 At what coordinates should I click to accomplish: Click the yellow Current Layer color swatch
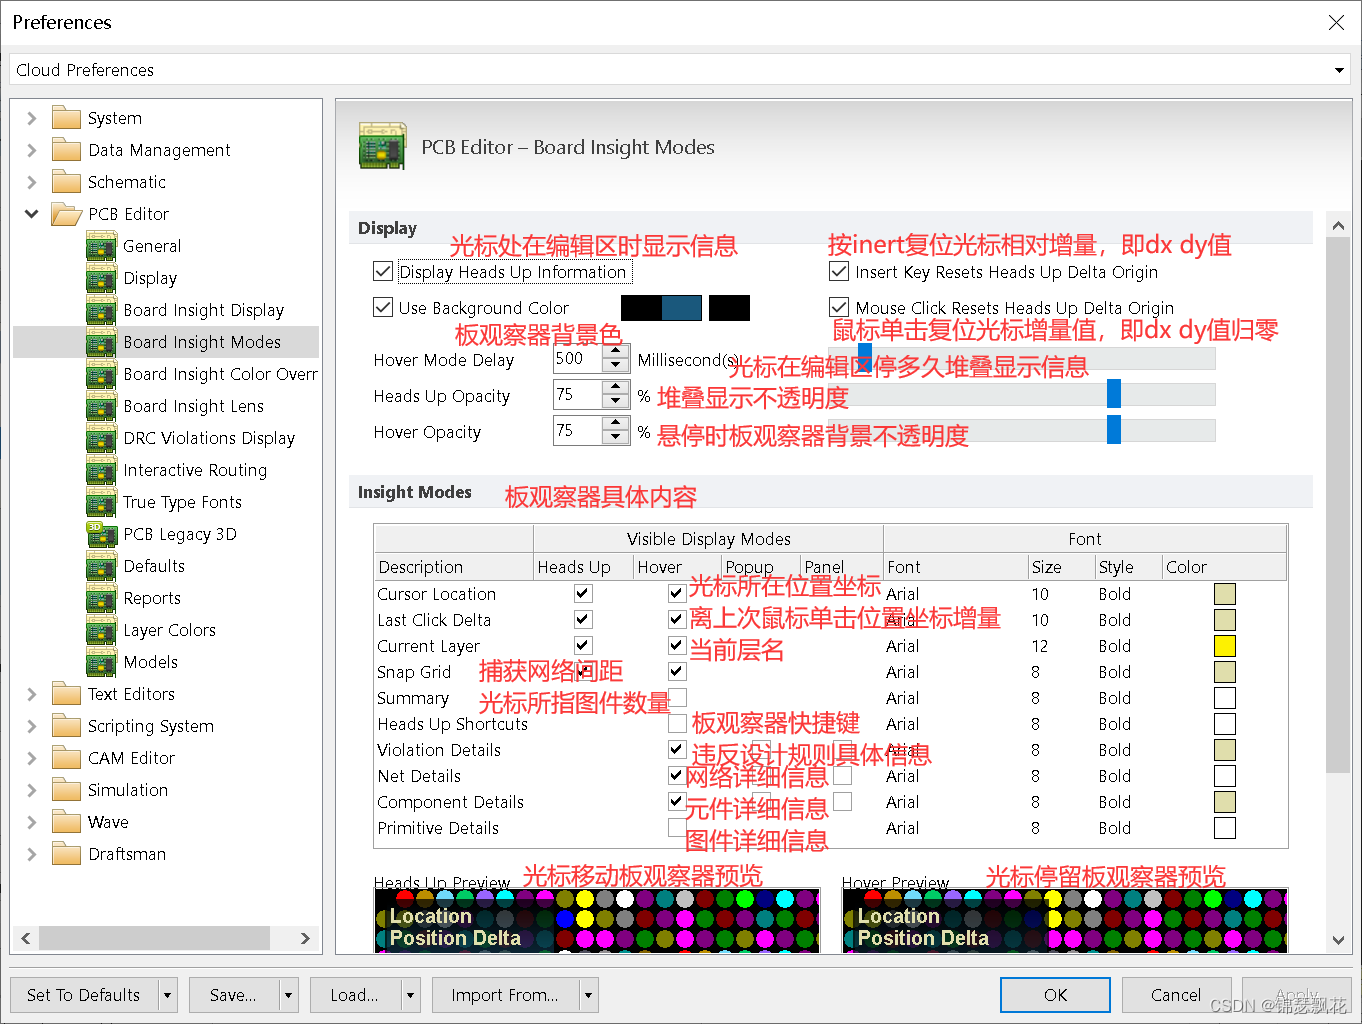pos(1225,646)
